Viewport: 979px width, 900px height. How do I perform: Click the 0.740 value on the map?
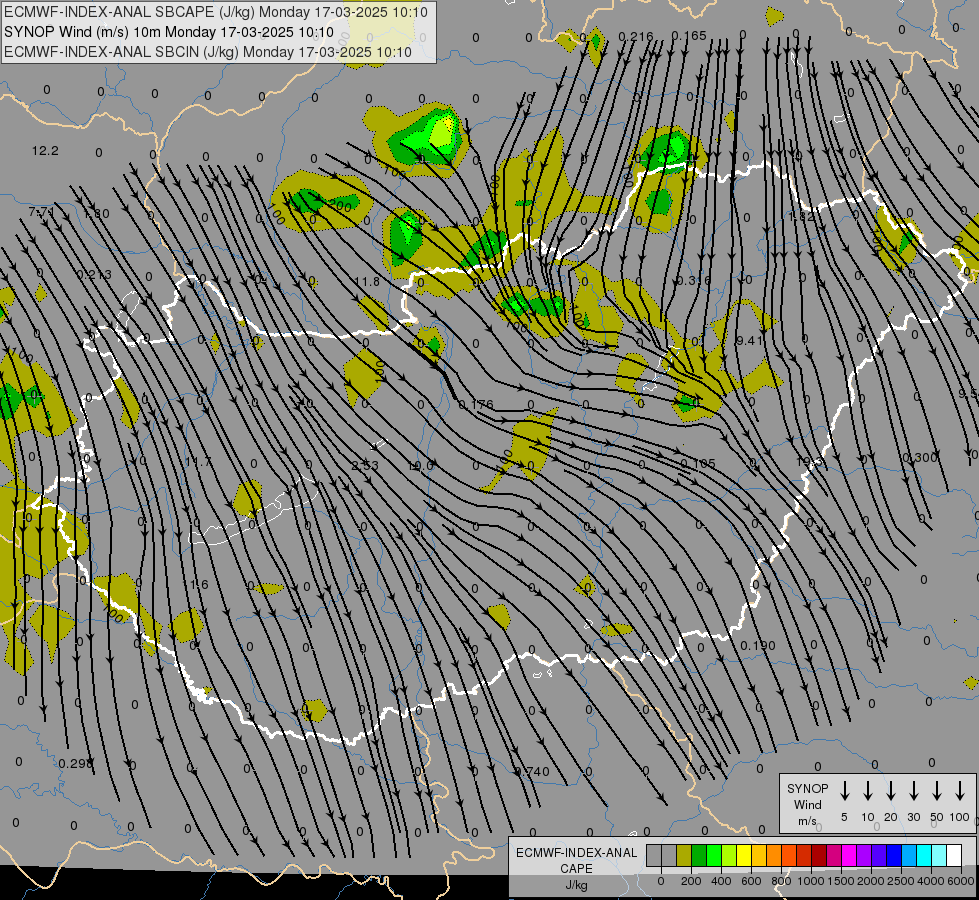click(x=532, y=771)
